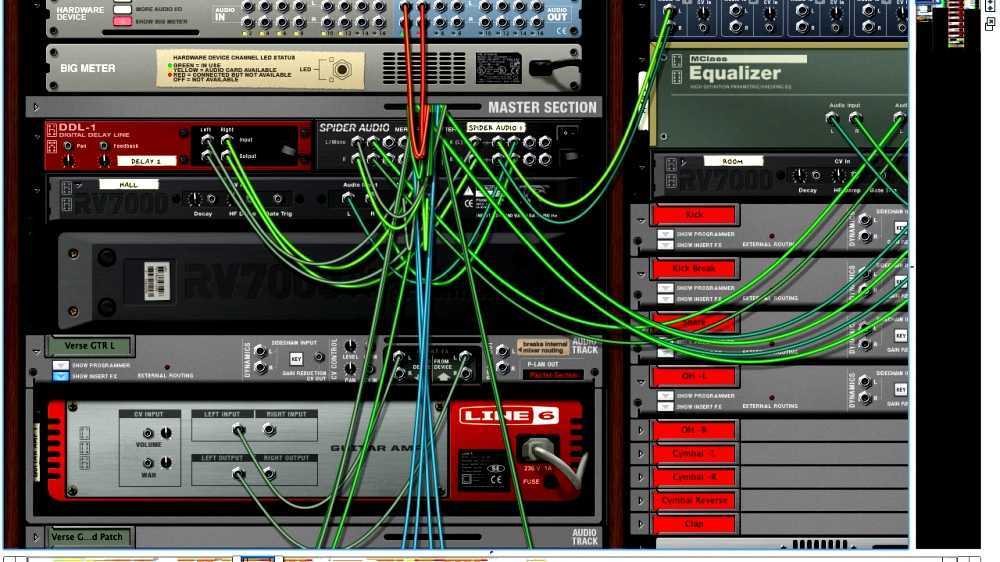Click the DDL-1 Left output jack
This screenshot has width=1000, height=562.
click(206, 156)
